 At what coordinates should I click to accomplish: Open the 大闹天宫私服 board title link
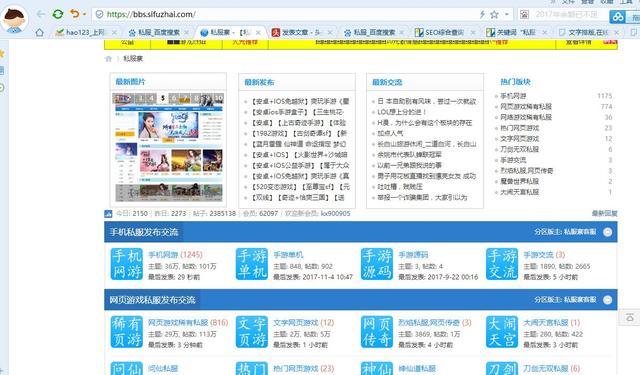click(546, 323)
